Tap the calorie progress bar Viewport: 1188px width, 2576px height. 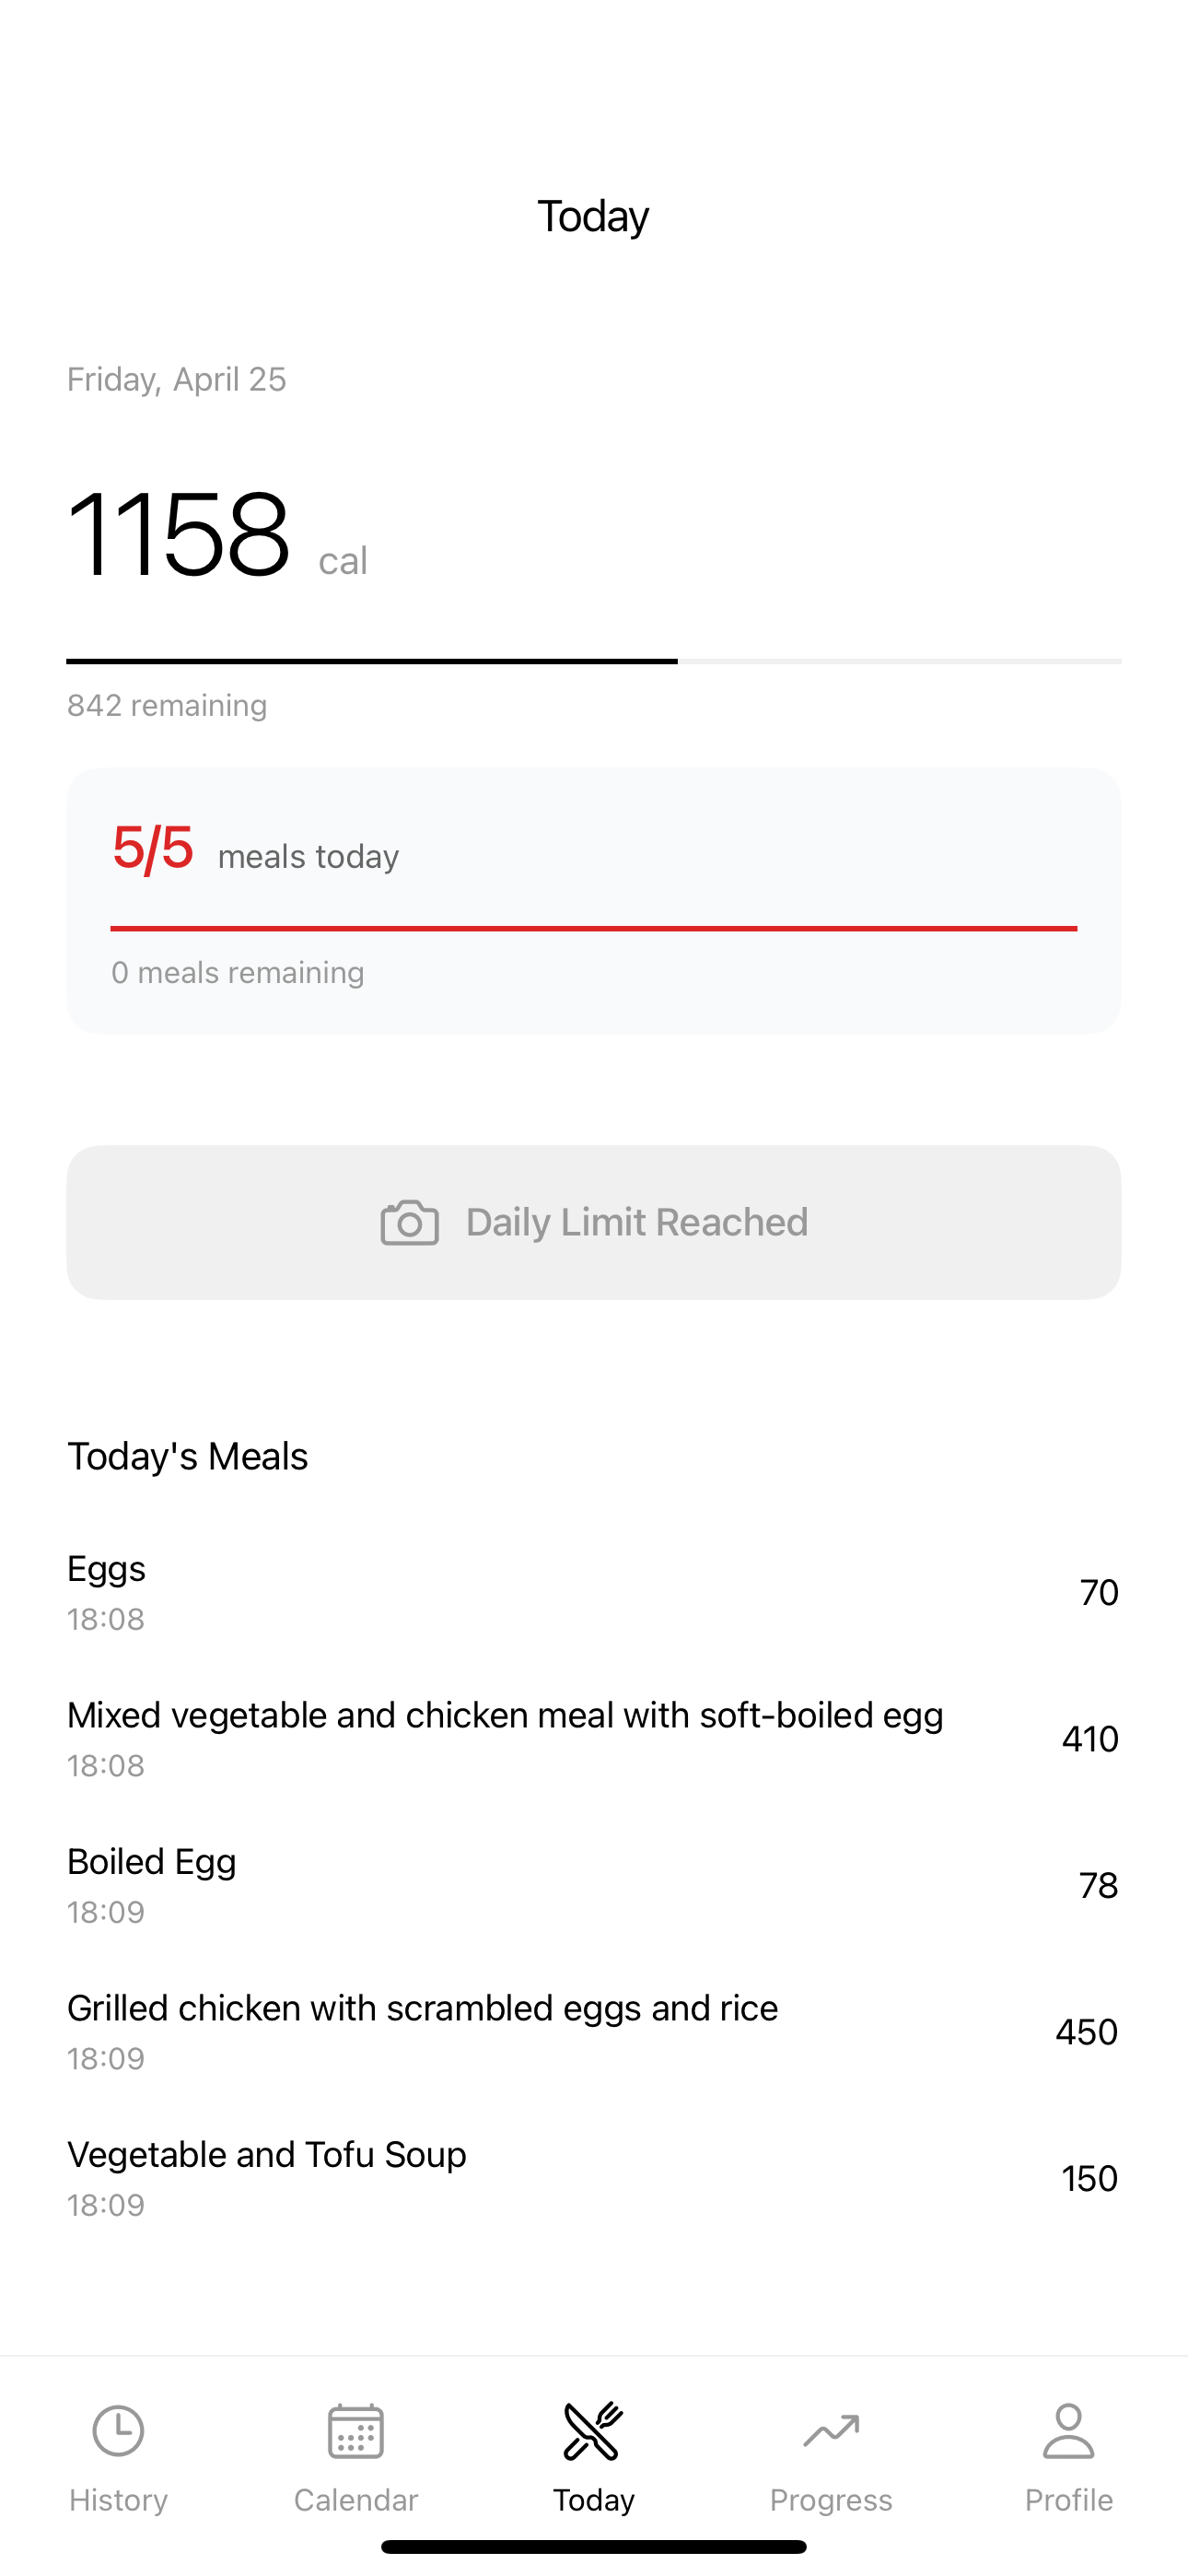594,661
